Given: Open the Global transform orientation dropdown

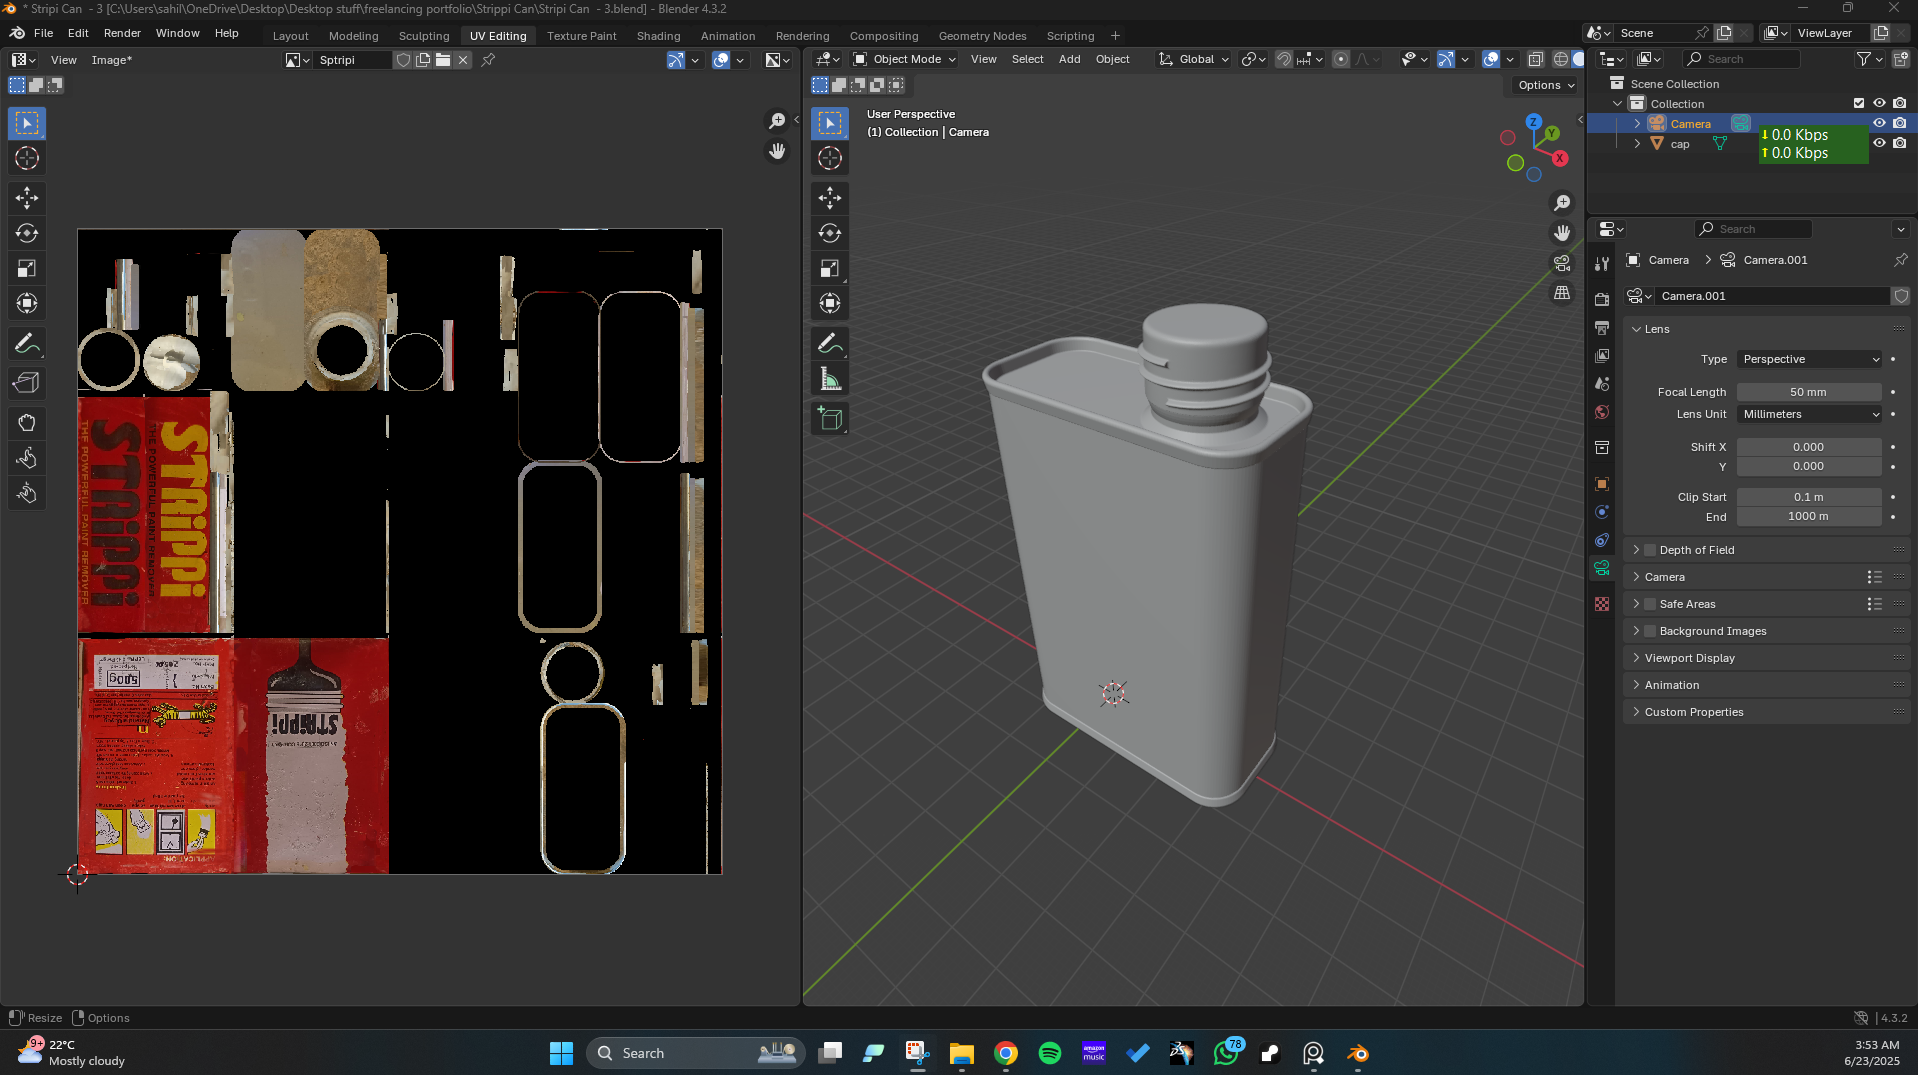Looking at the screenshot, I should pyautogui.click(x=1194, y=59).
